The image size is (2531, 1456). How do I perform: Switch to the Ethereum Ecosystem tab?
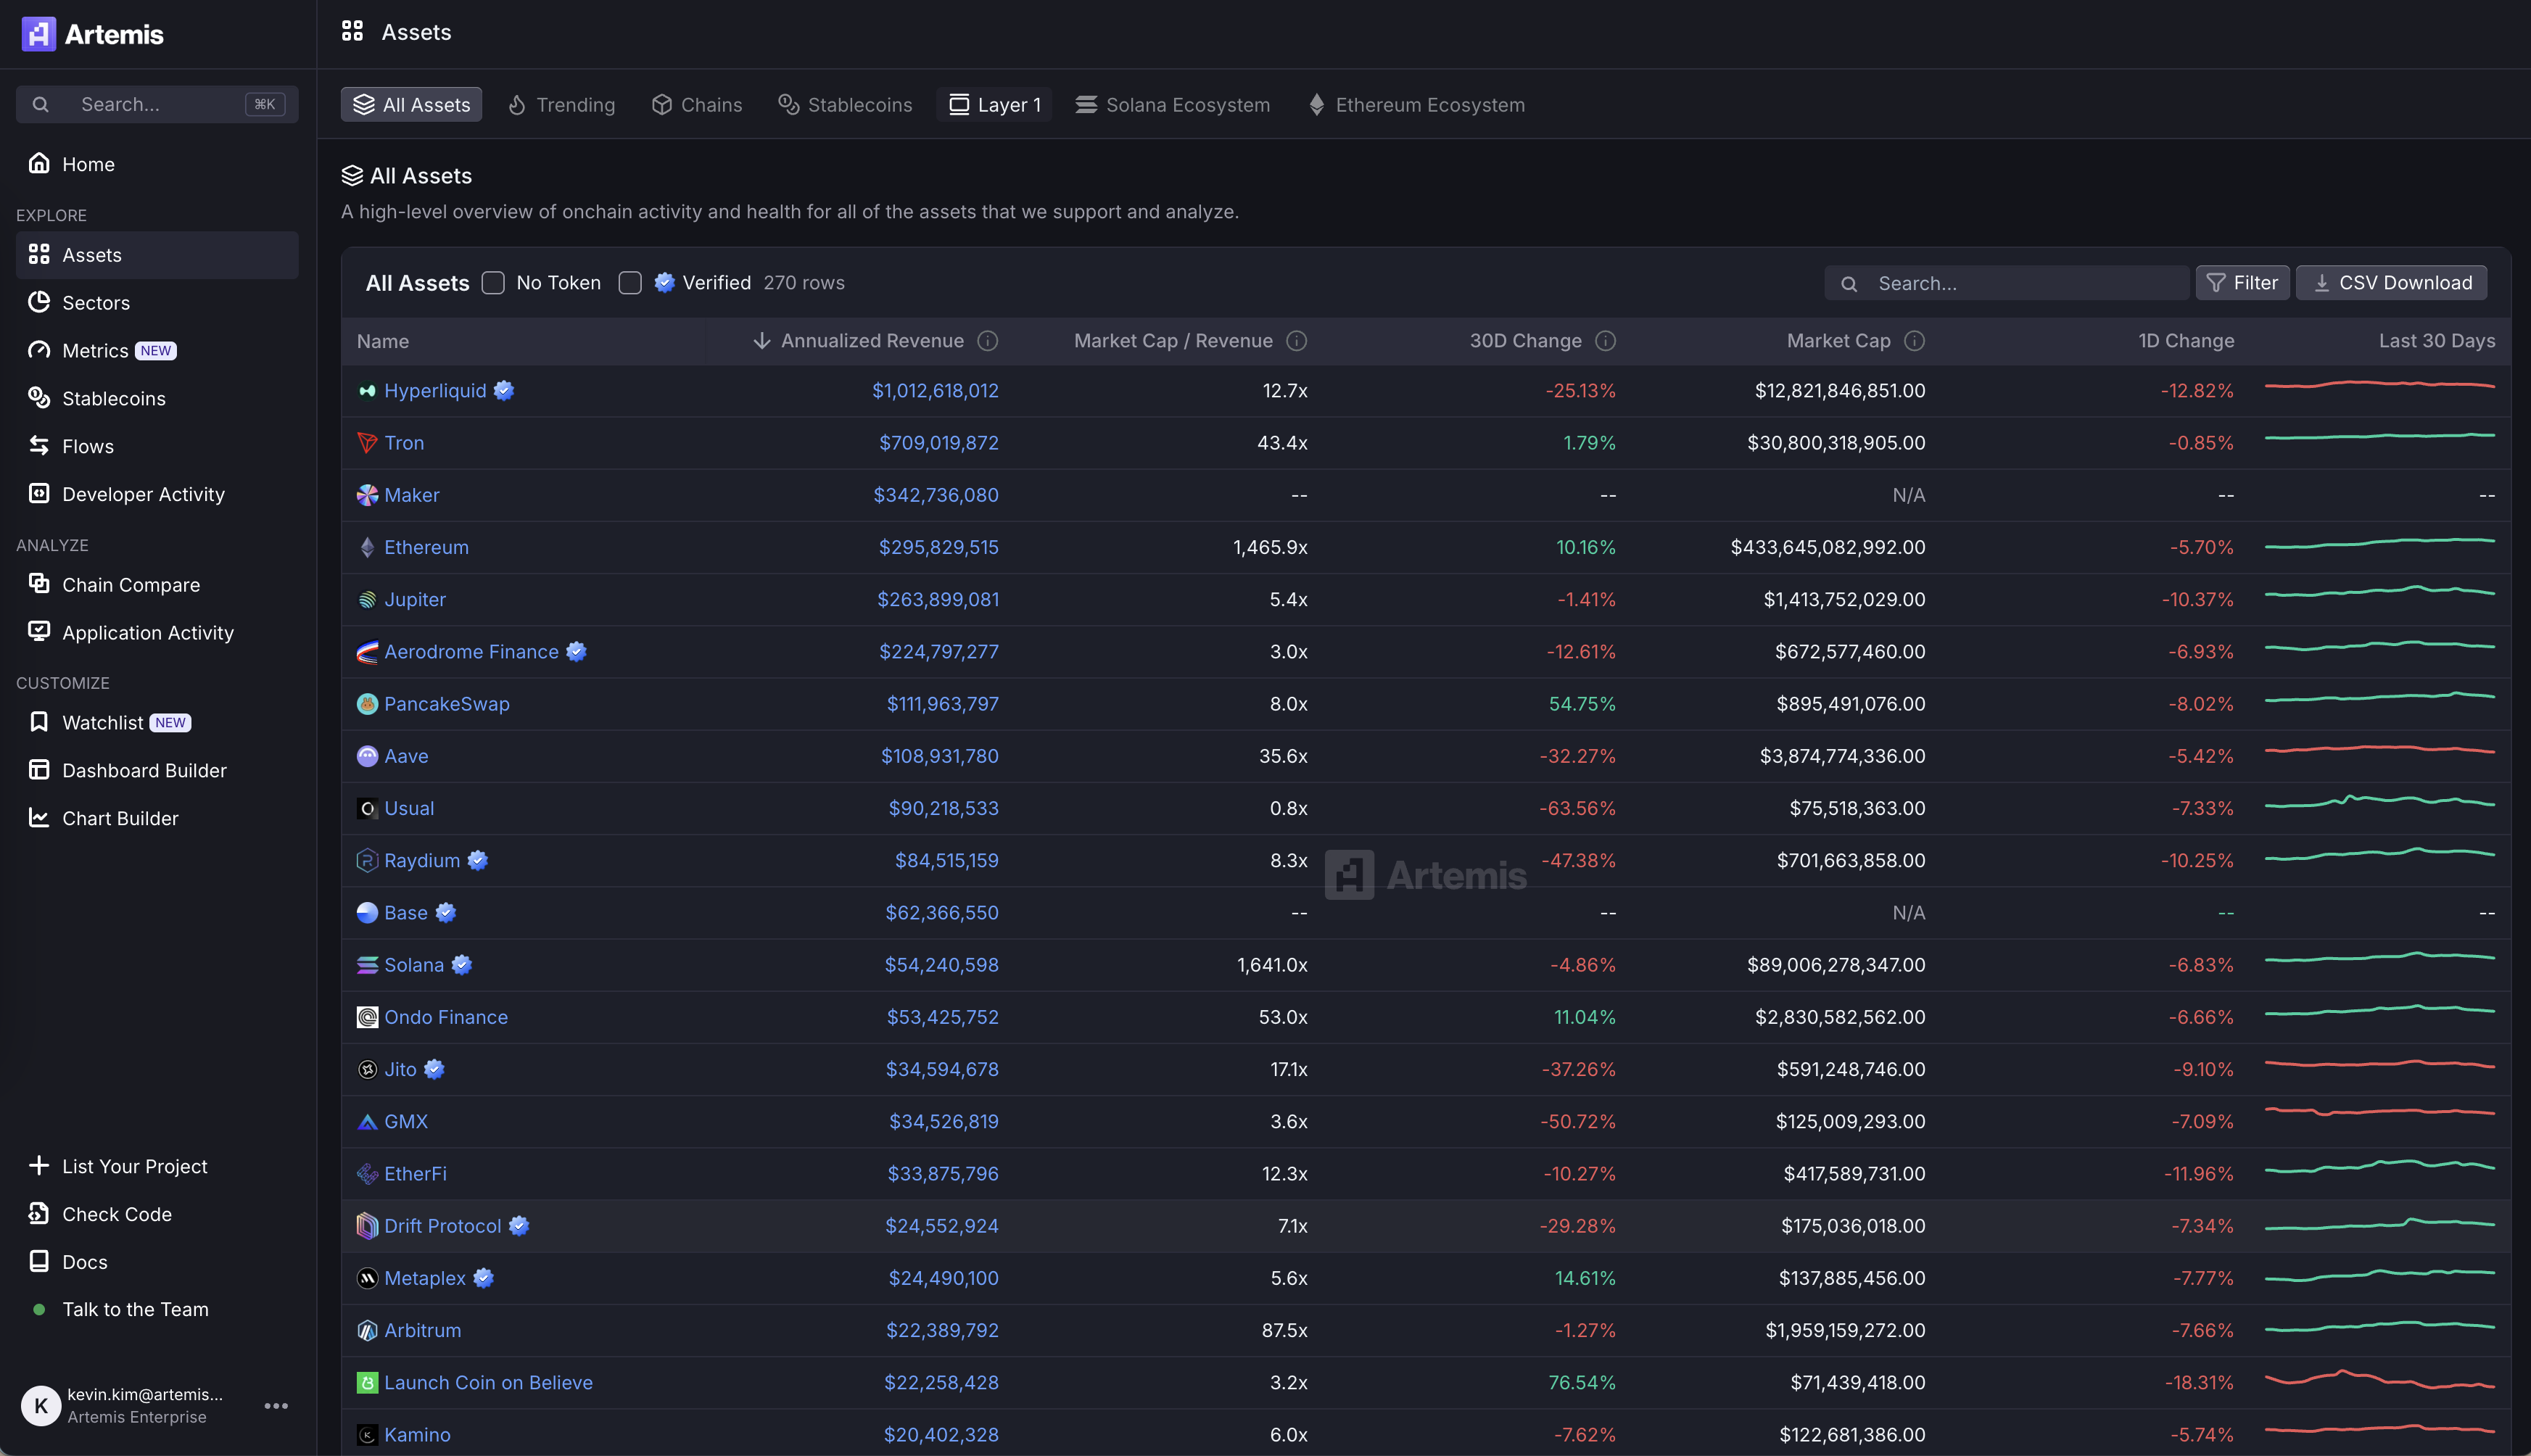[1417, 105]
